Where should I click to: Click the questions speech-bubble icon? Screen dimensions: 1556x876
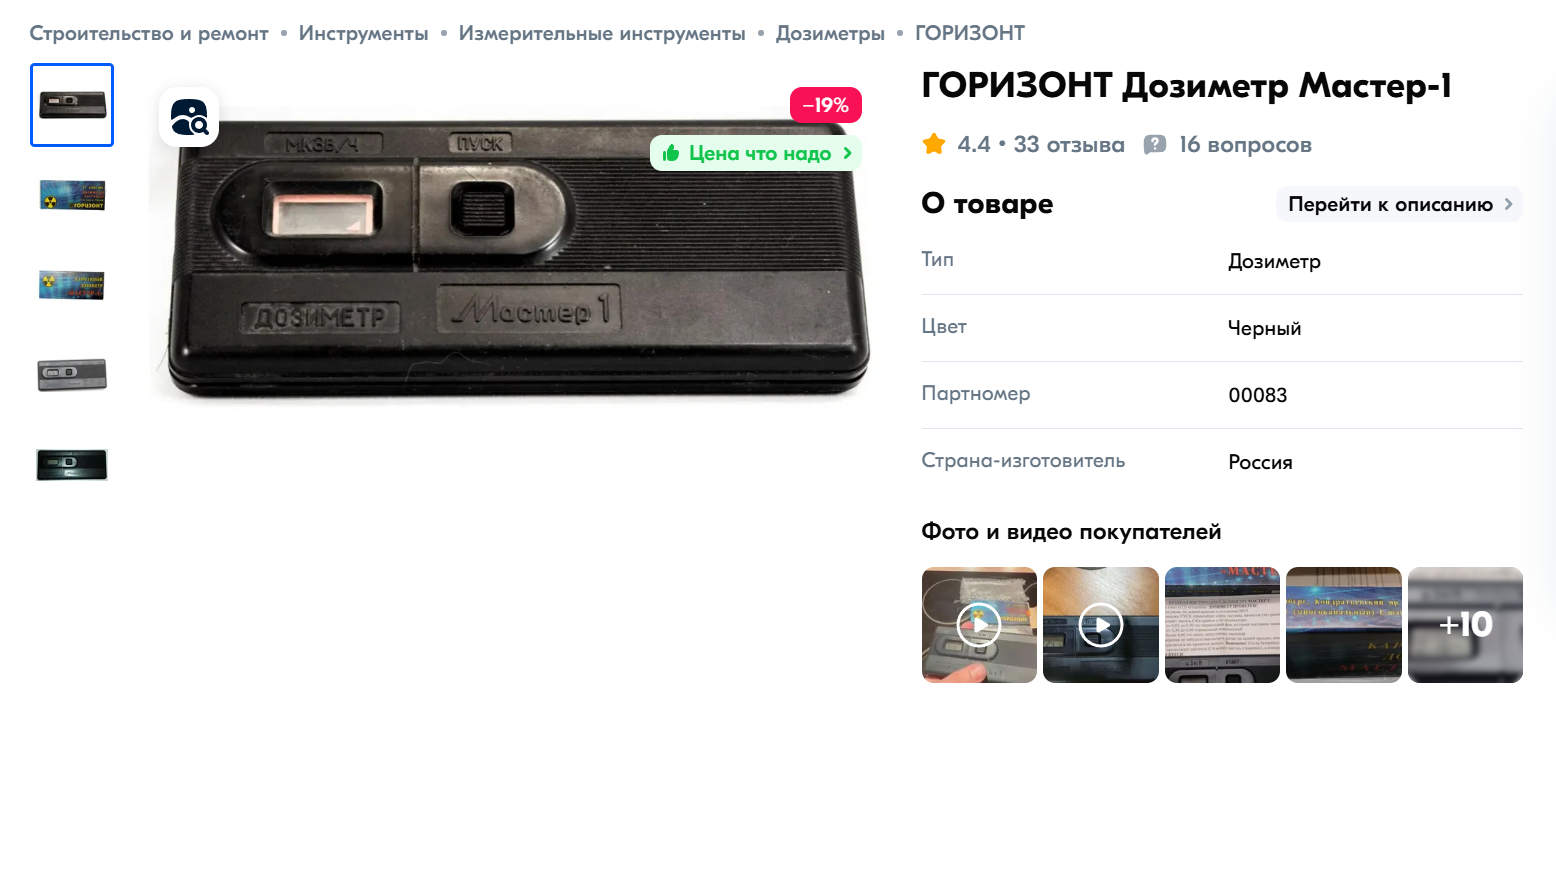1155,145
